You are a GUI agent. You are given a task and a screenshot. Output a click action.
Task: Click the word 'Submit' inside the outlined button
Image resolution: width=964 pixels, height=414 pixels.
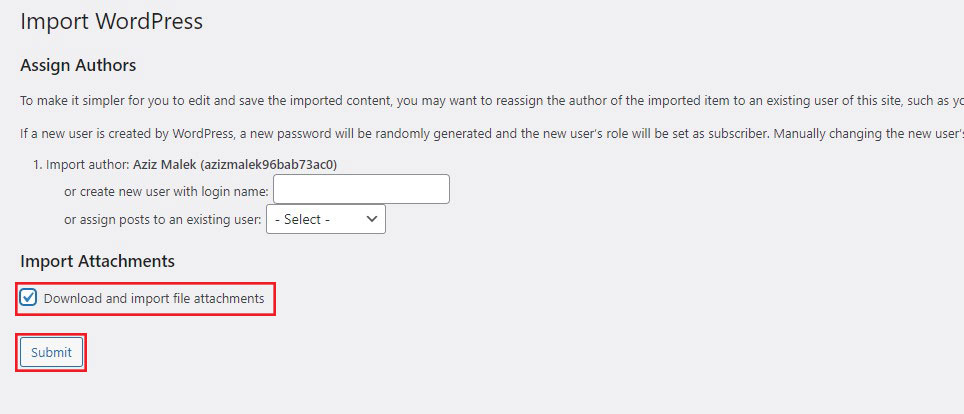(52, 352)
